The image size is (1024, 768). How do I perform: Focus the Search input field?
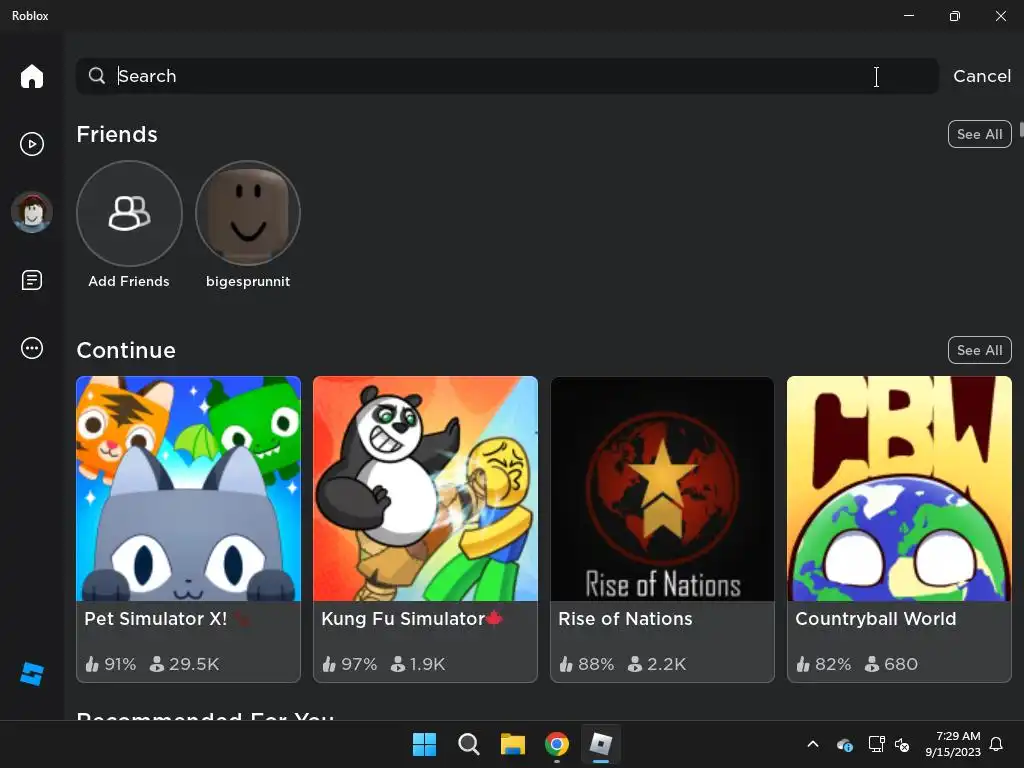point(507,76)
